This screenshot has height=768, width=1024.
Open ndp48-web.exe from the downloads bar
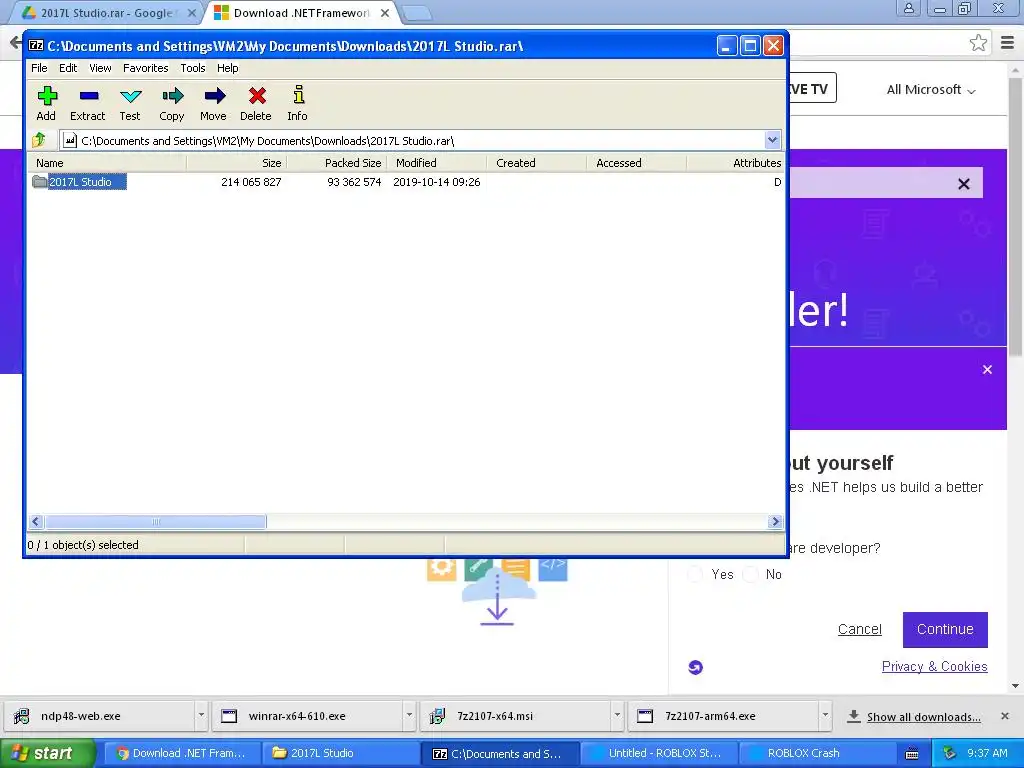(99, 716)
